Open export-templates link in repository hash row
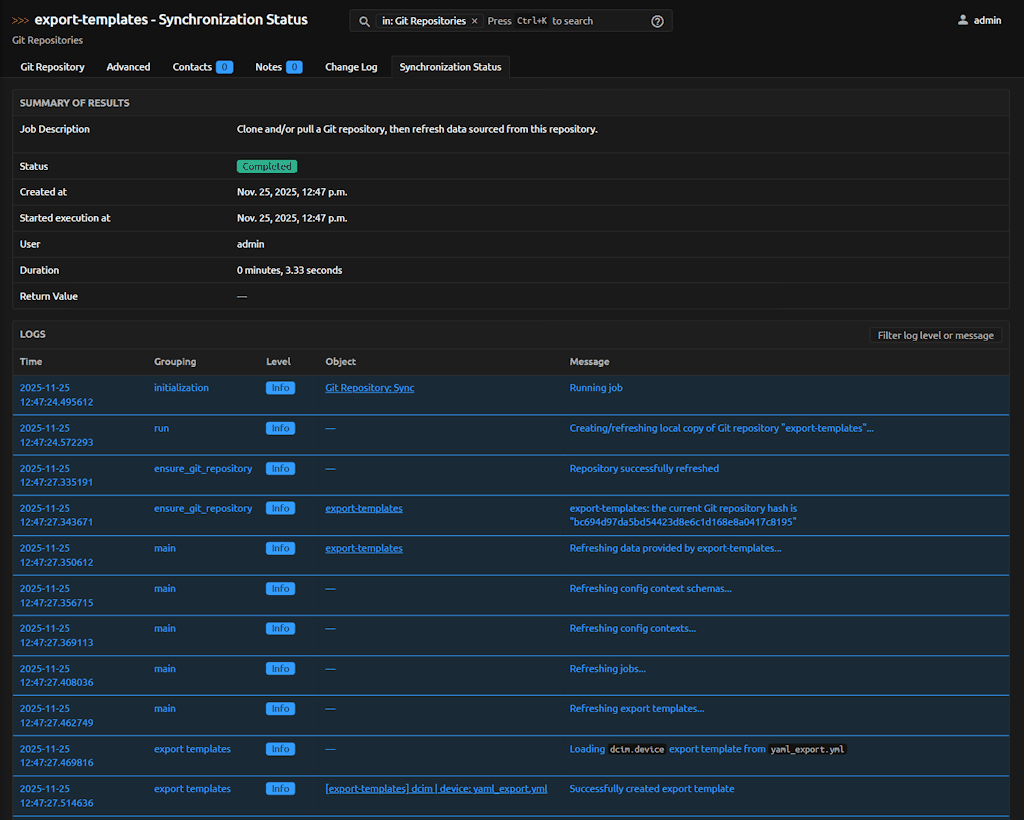Screen dimensions: 1024x820 pyautogui.click(x=364, y=508)
